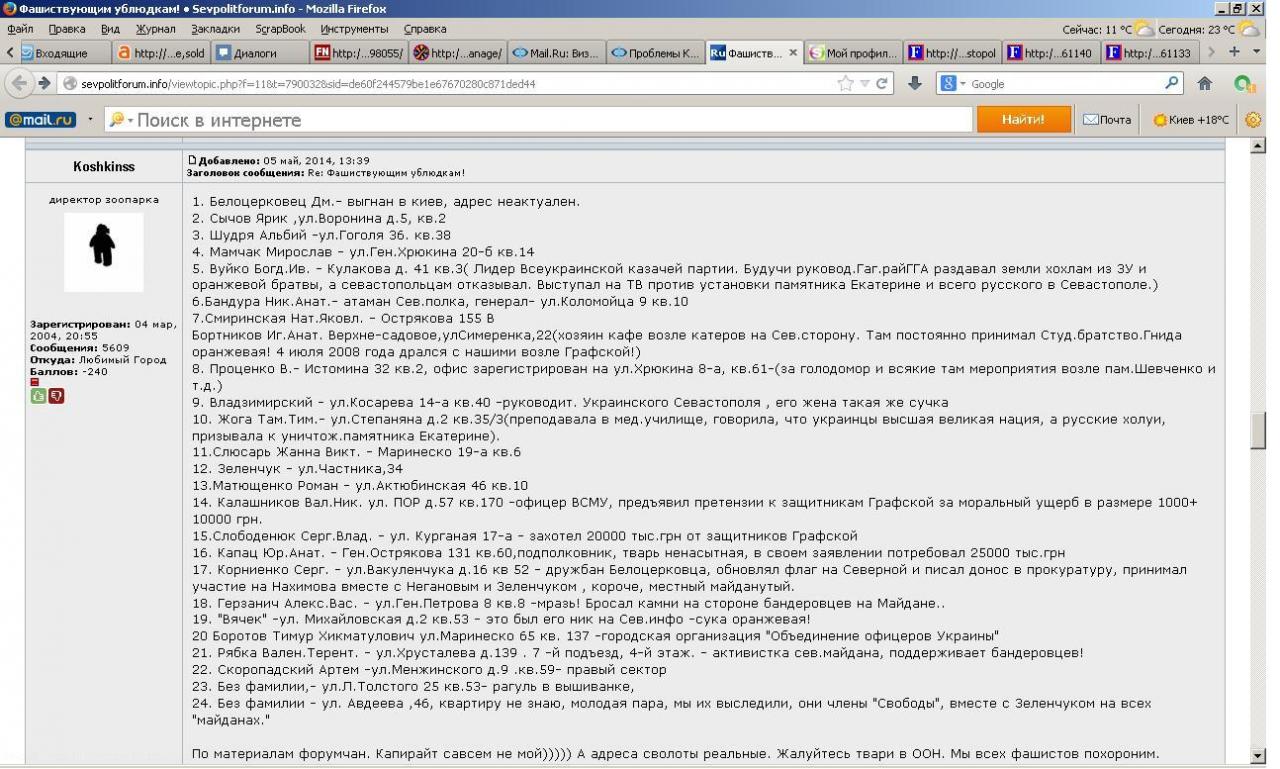Open the Инструменты menu
This screenshot has width=1280, height=769.
353,29
